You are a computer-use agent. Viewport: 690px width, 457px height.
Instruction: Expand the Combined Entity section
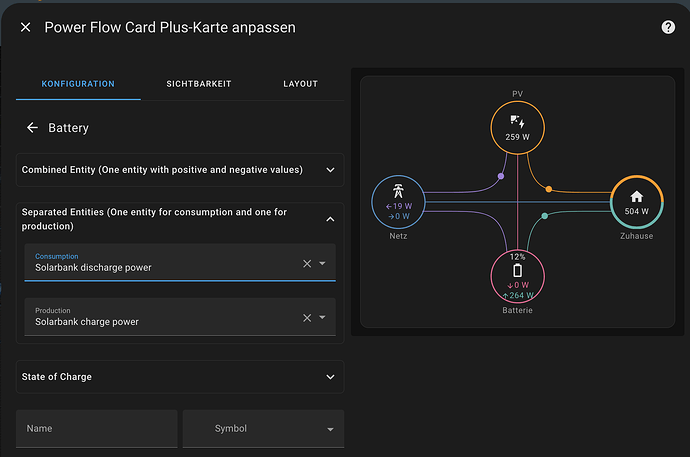330,170
